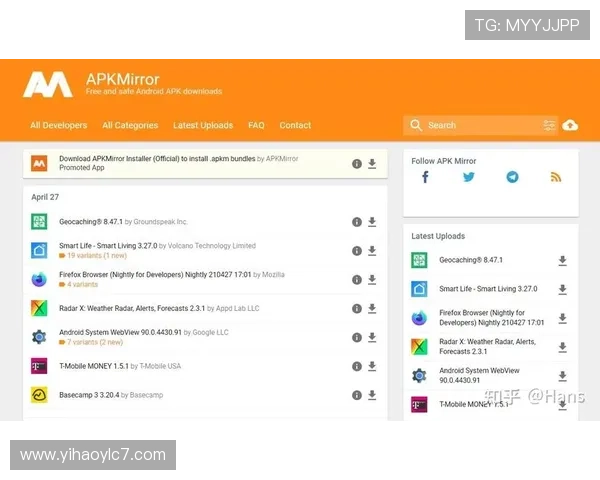Open the RSS feed icon

coord(556,177)
